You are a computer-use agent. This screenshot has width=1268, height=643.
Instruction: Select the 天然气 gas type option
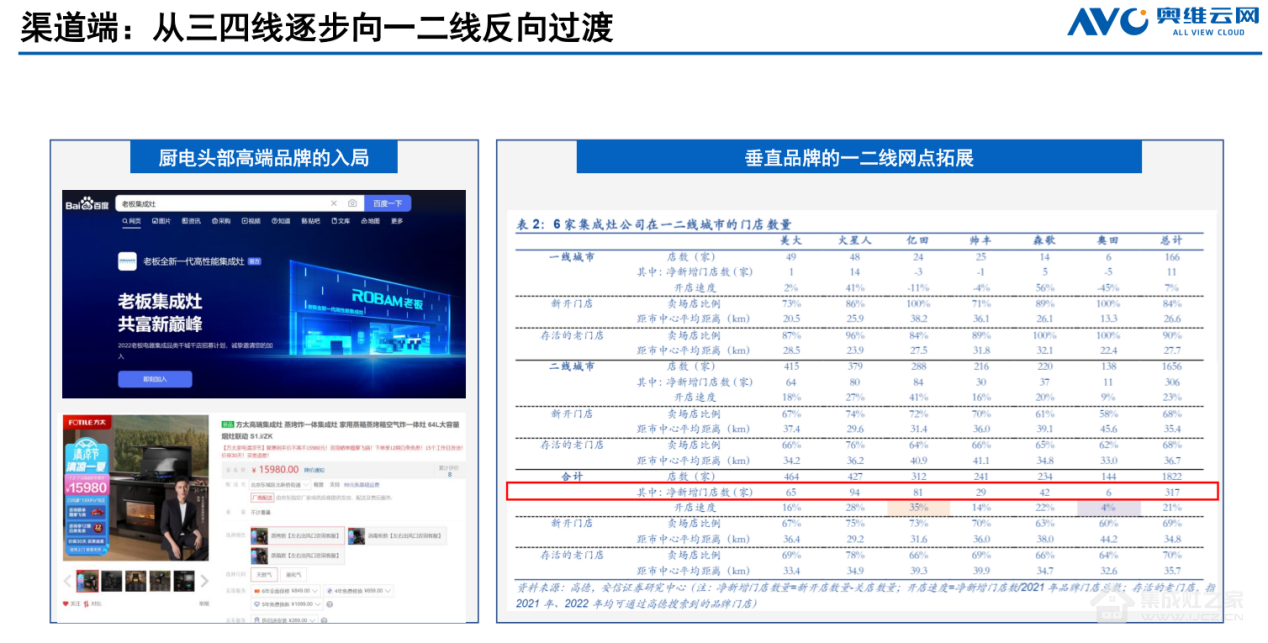point(264,574)
